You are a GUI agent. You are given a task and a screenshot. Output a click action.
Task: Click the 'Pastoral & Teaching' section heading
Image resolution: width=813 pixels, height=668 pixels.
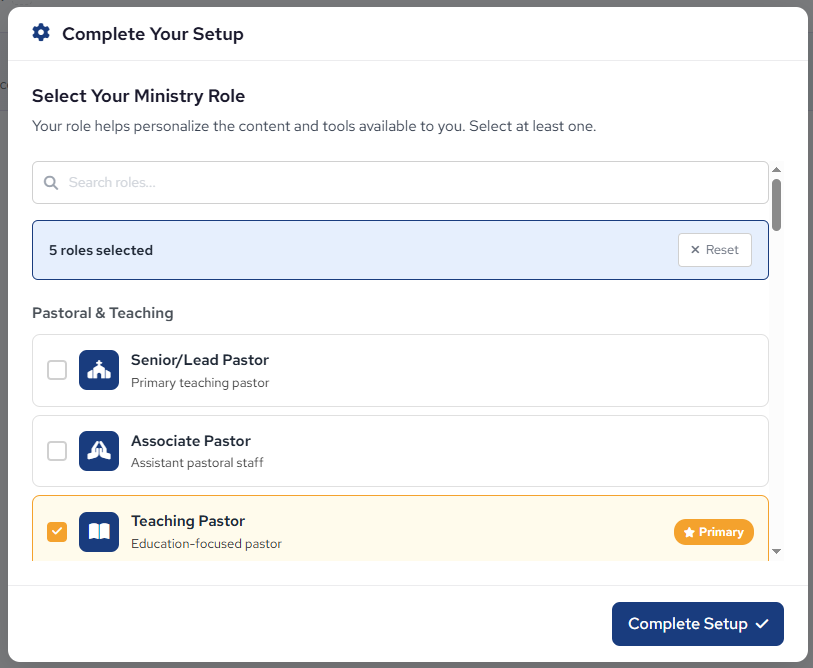103,313
